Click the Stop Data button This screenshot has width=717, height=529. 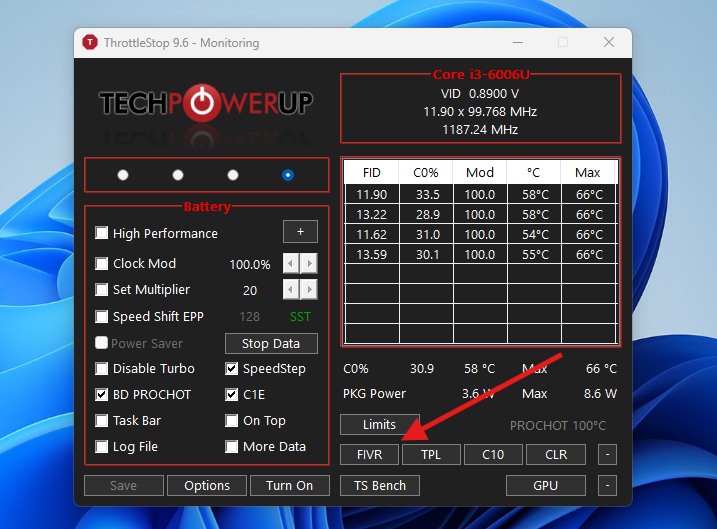tap(271, 343)
